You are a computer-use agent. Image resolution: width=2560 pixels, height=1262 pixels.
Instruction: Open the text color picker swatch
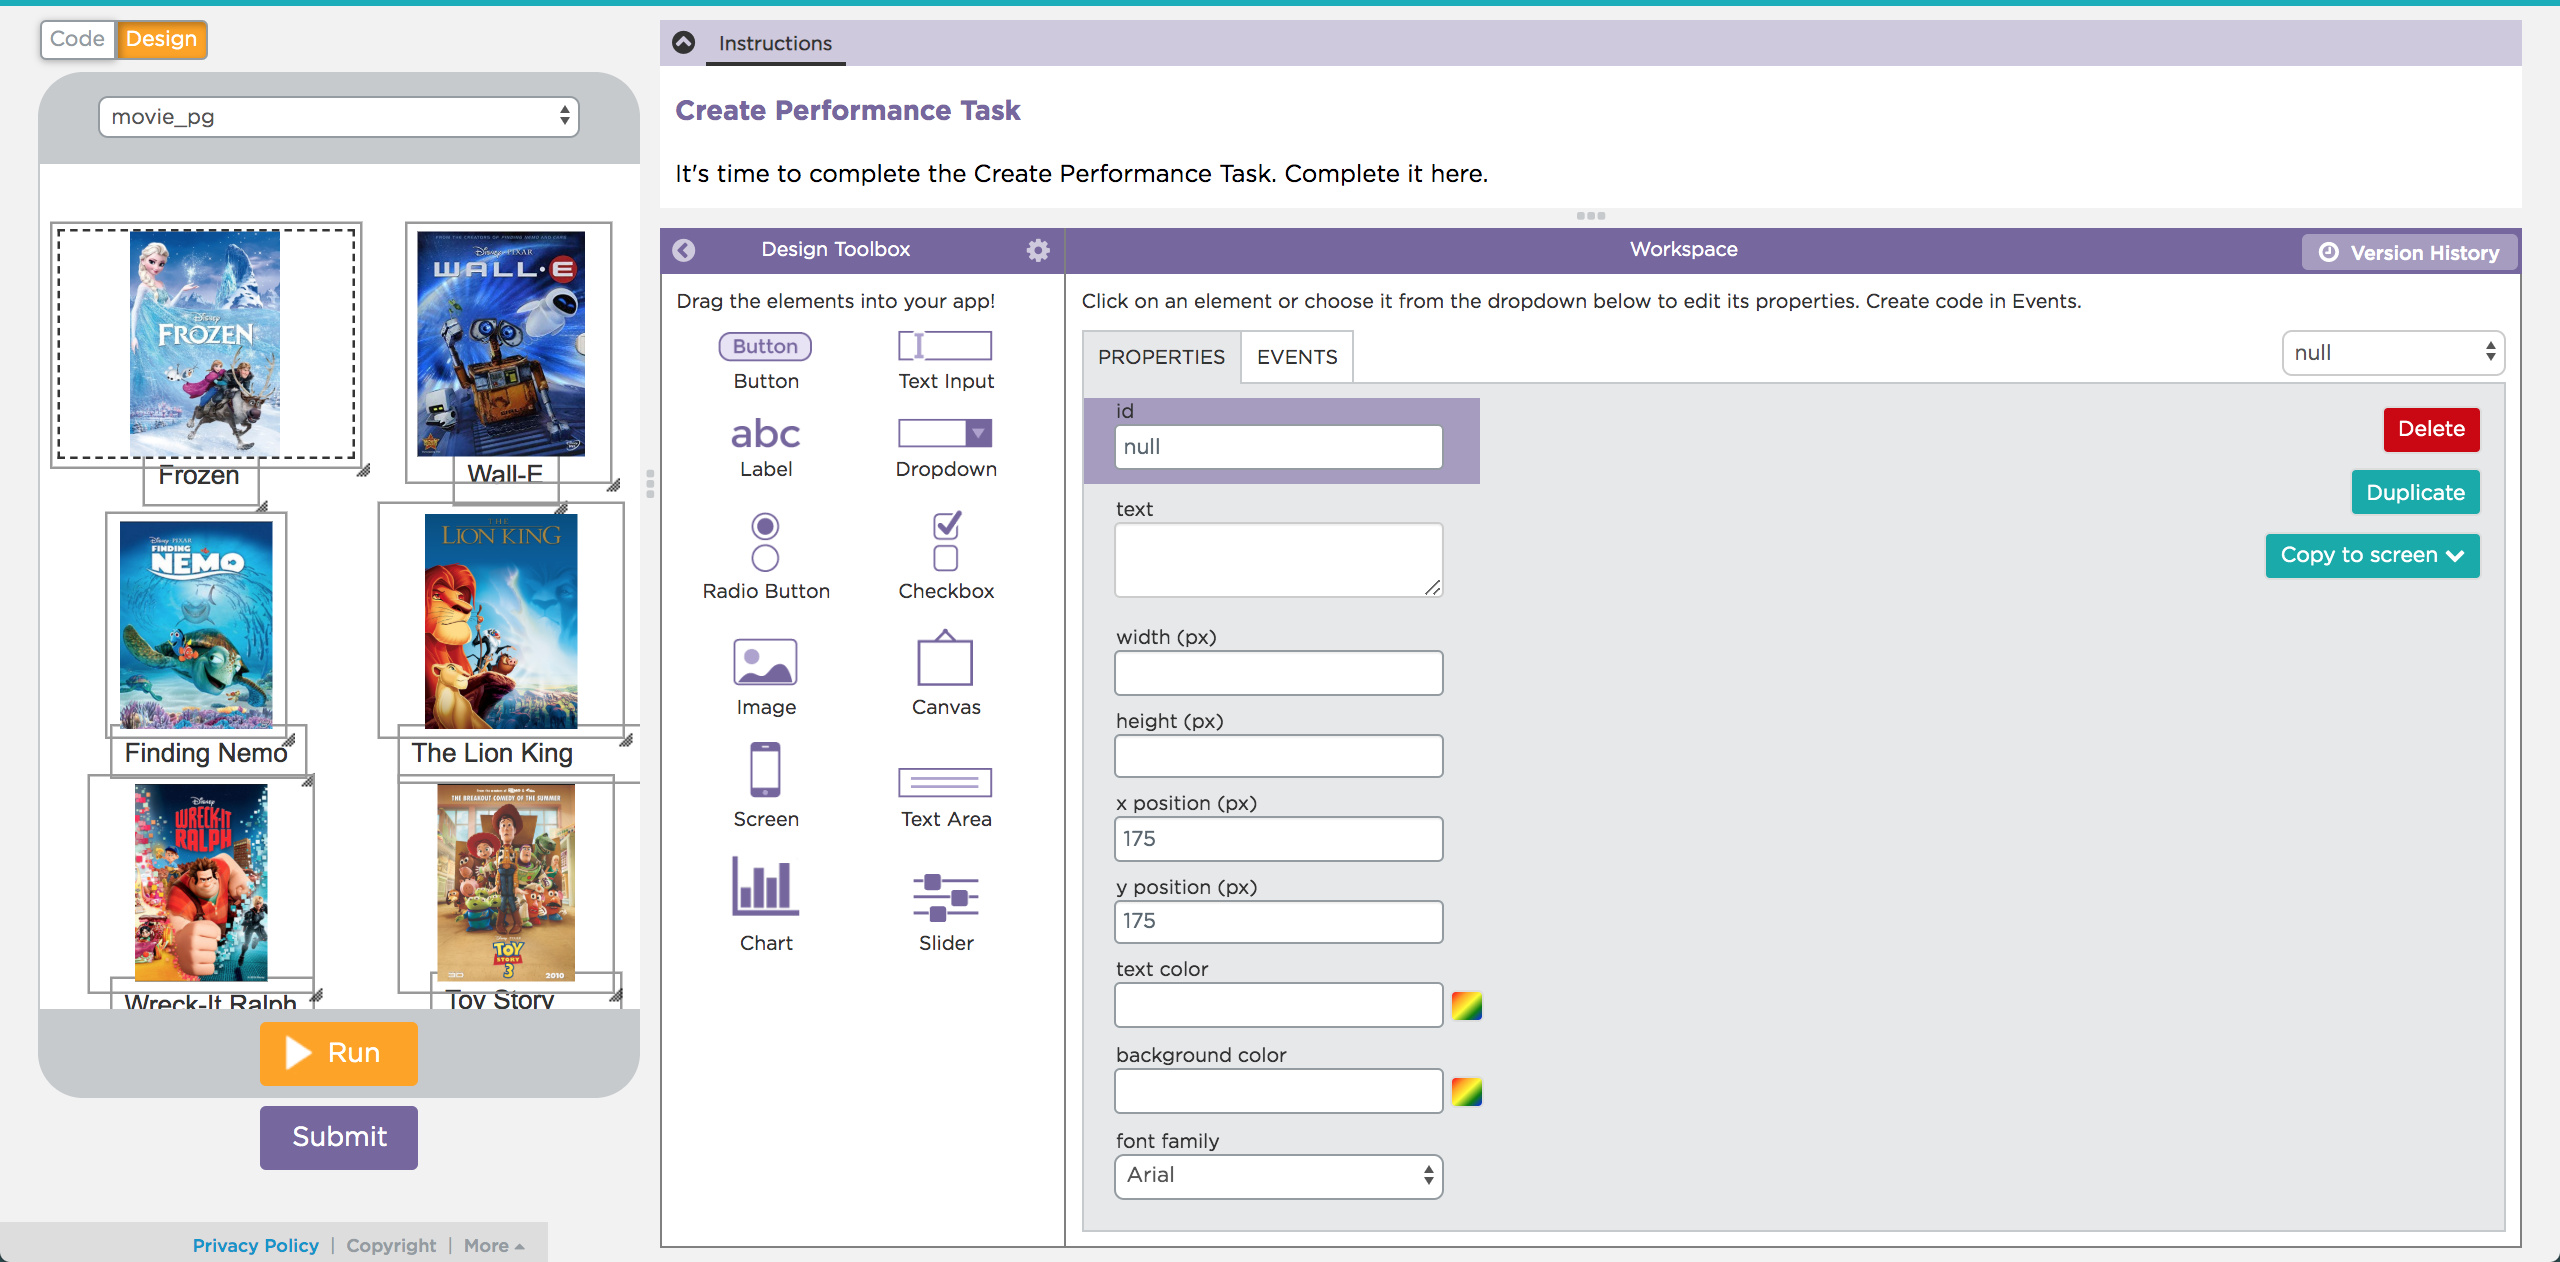(1466, 1005)
